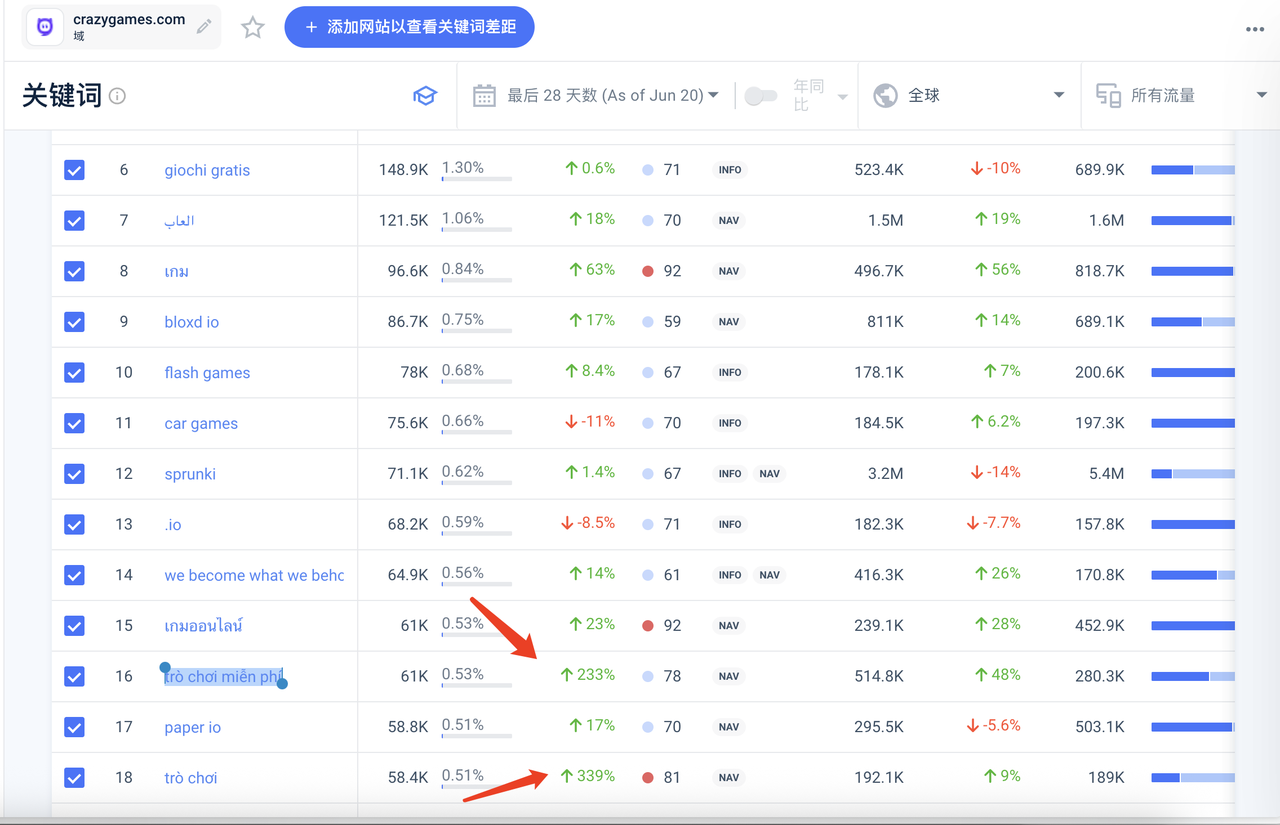Screen dimensions: 1280x825
Task: Click the NAV intent tag on bloxd io row
Action: (729, 322)
